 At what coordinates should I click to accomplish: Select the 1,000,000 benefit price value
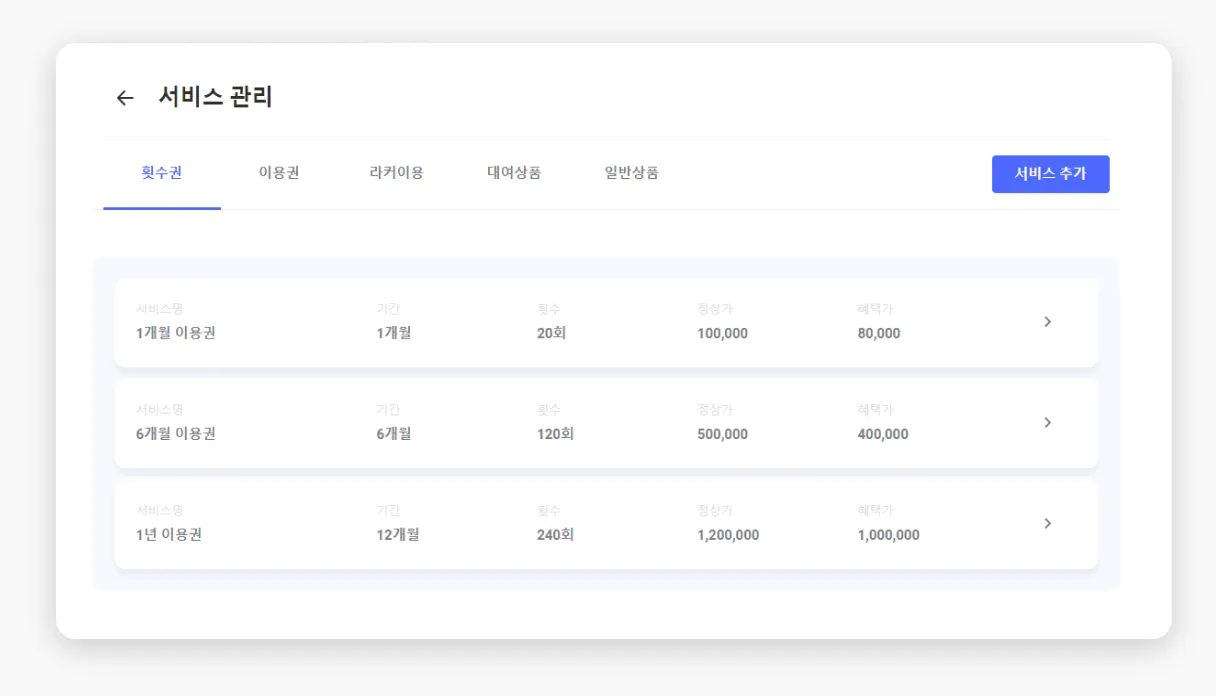click(888, 536)
